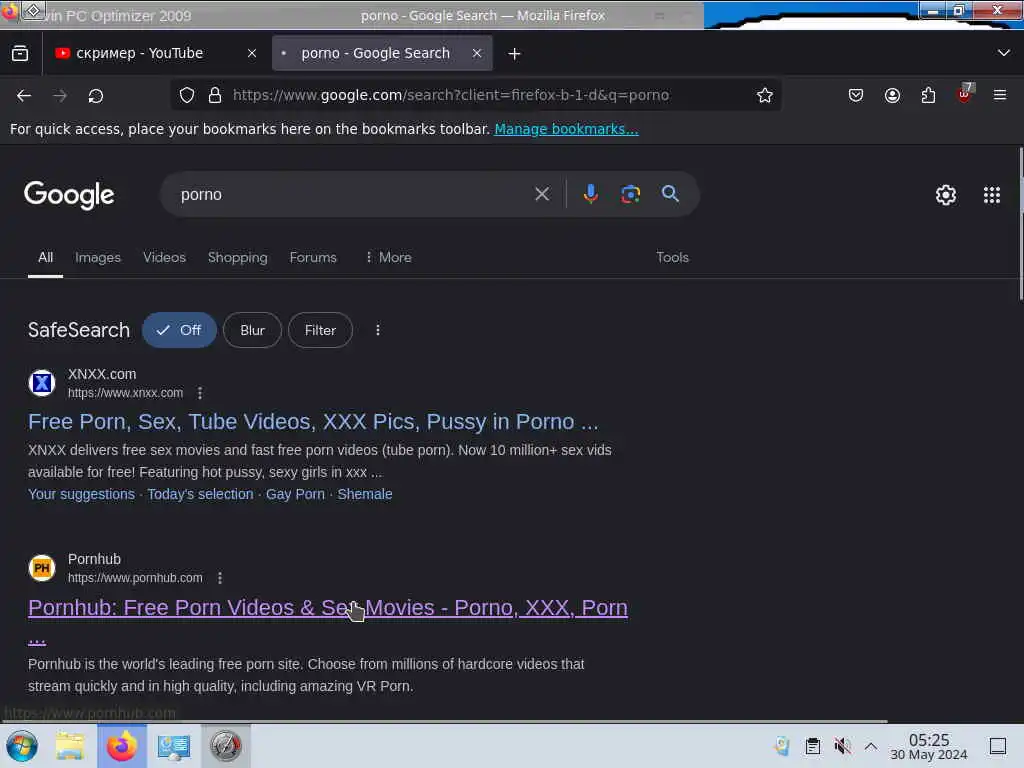The image size is (1024, 768).
Task: Open the Your suggestions sitelink
Action: coord(81,494)
